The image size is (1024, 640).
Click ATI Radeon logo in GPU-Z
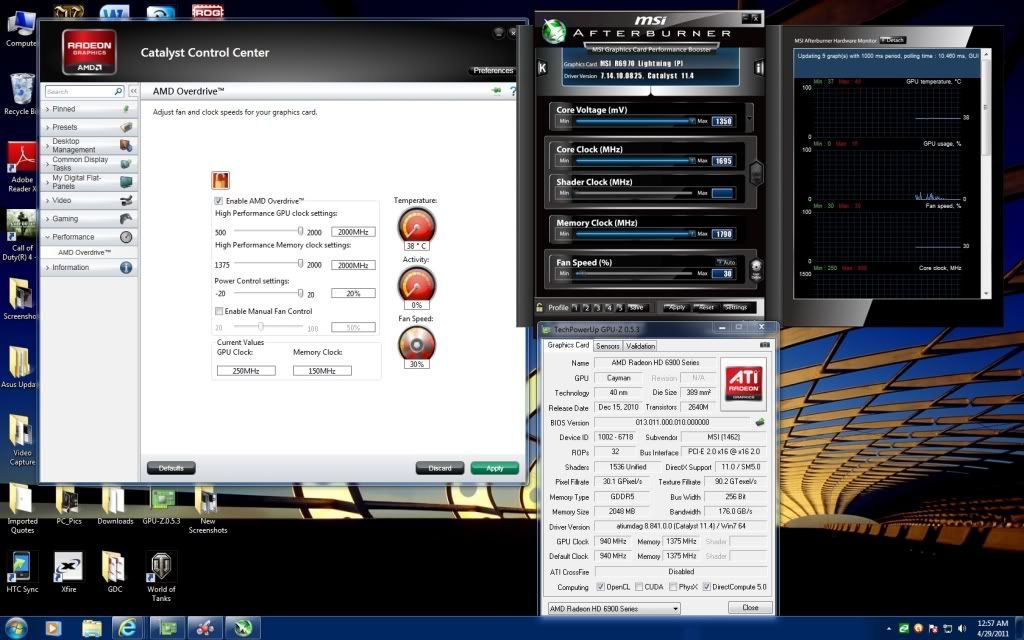pos(744,383)
